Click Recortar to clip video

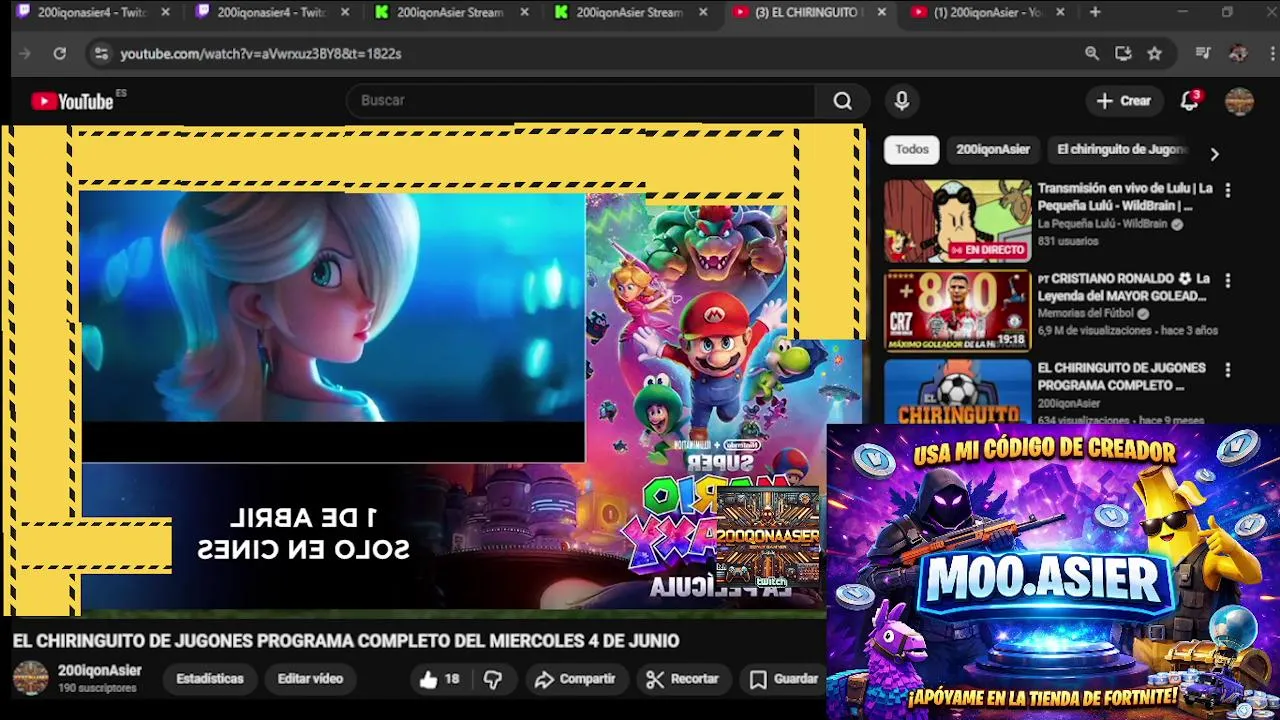[x=682, y=679]
